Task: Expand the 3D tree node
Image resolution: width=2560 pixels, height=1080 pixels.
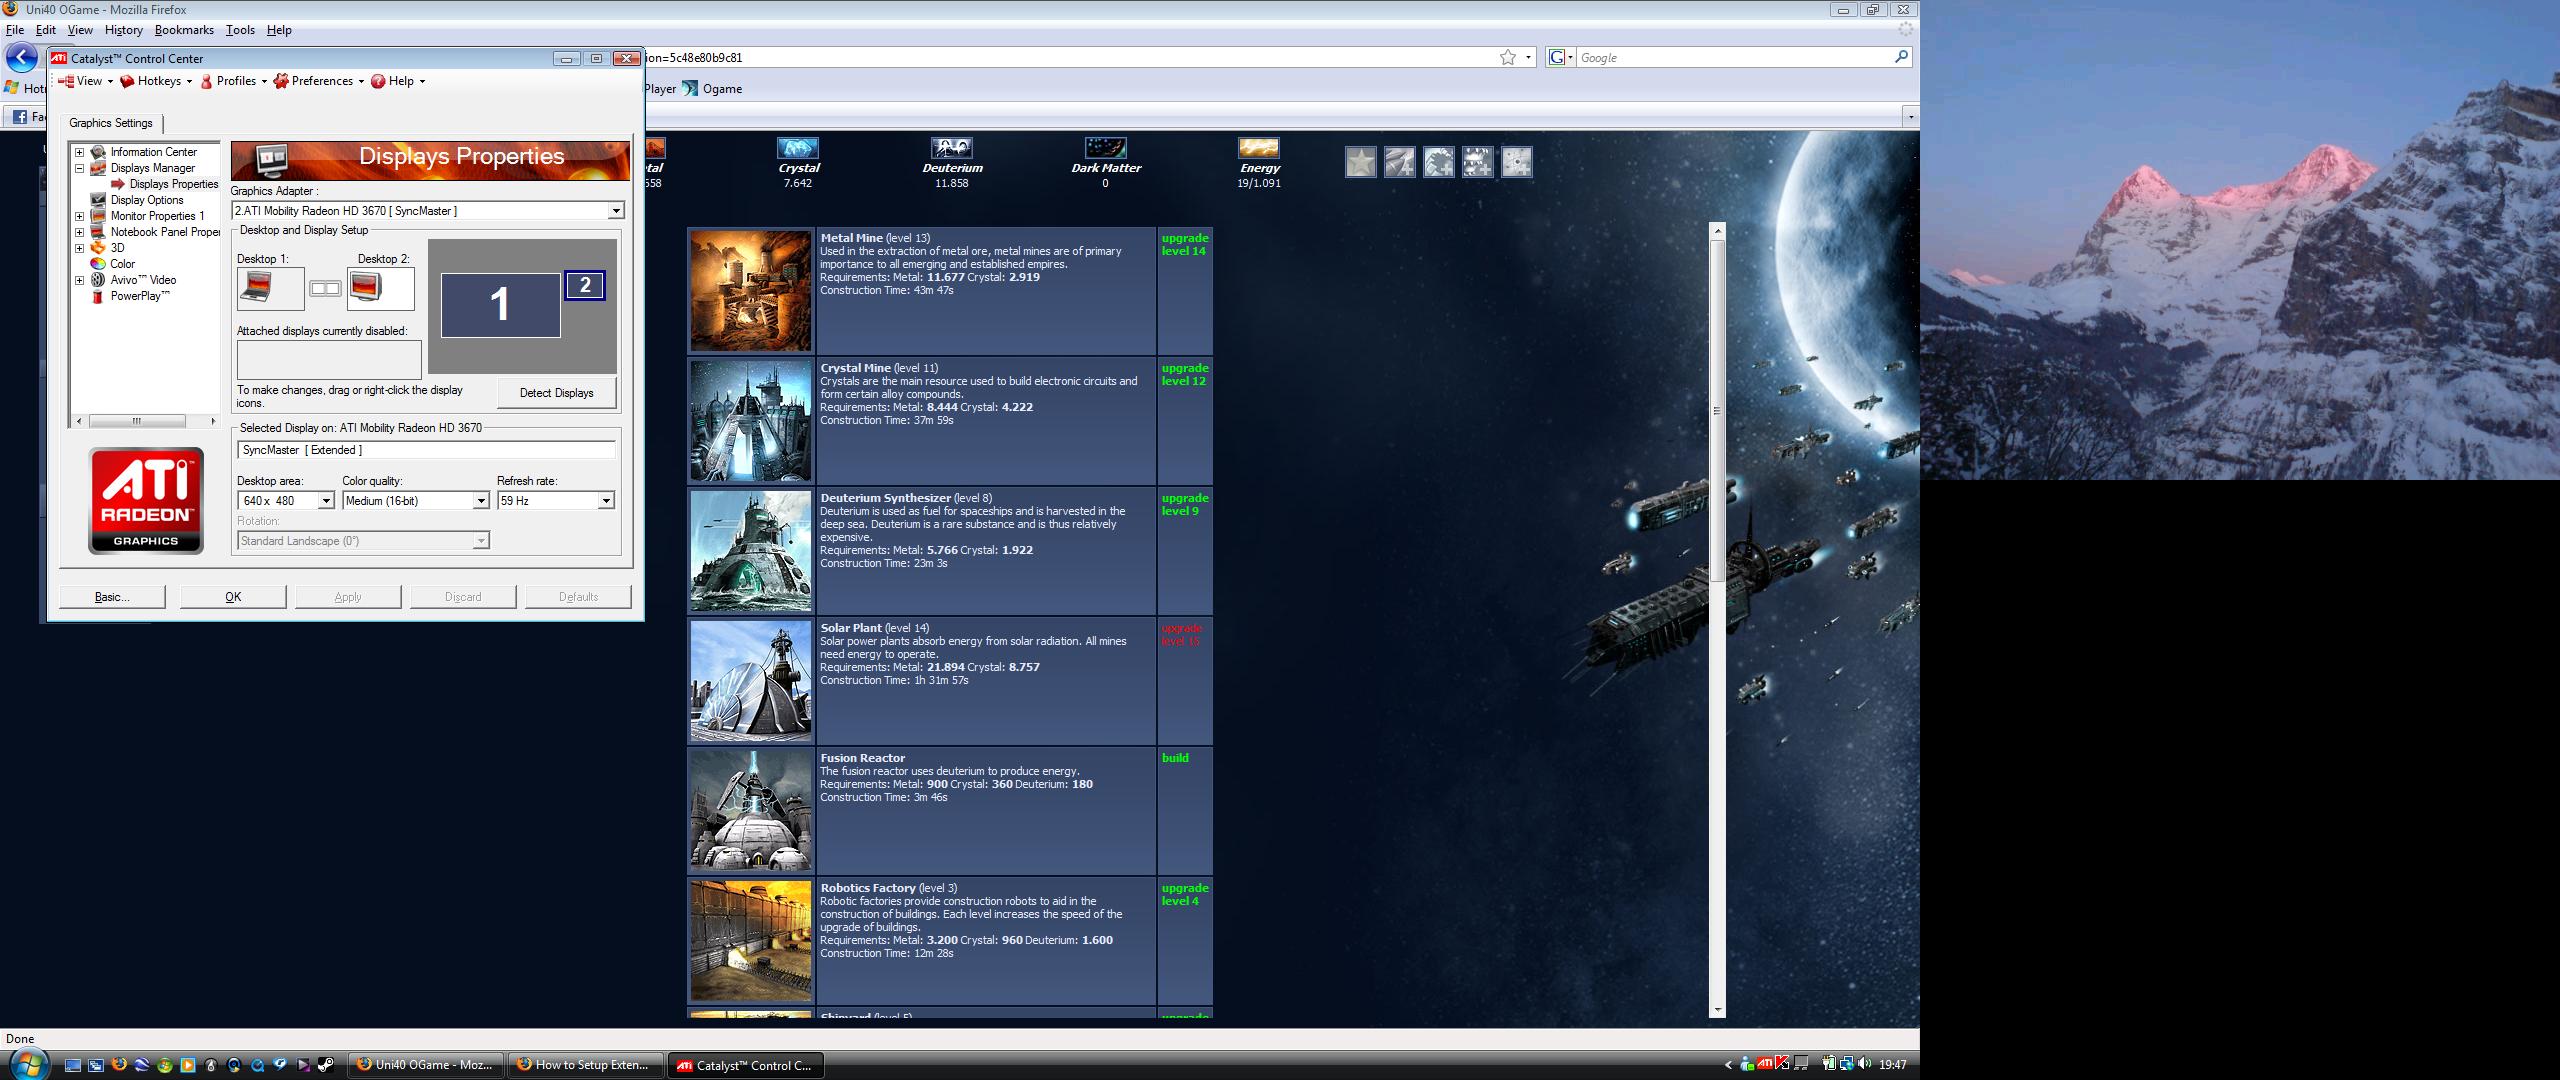Action: click(x=80, y=248)
